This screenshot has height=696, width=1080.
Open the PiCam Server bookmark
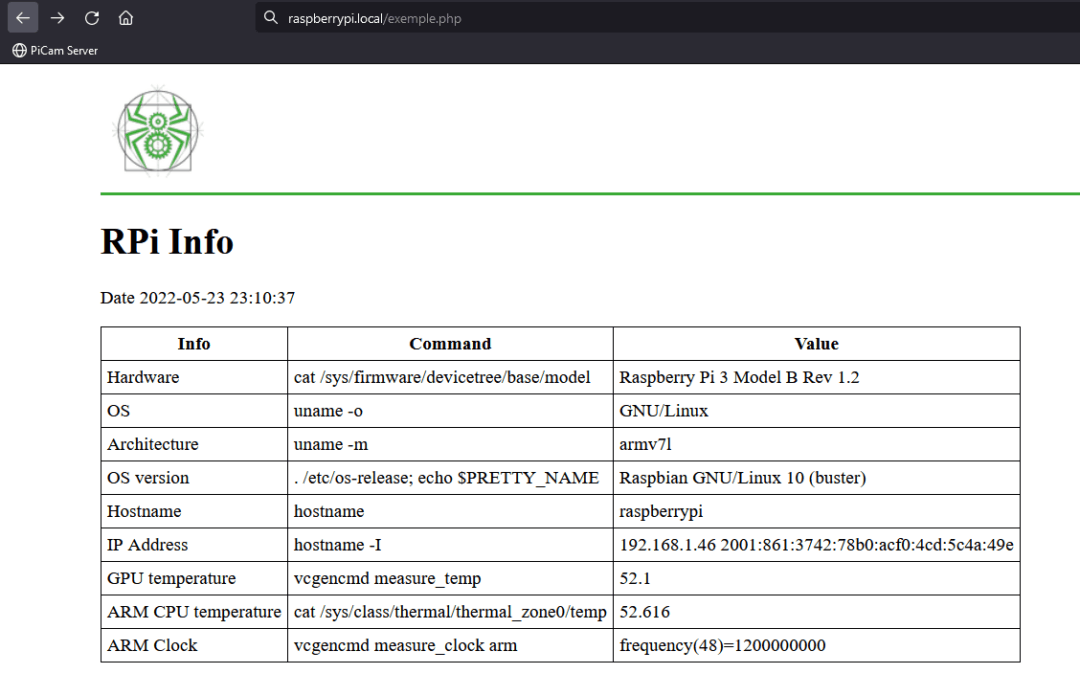pyautogui.click(x=55, y=50)
